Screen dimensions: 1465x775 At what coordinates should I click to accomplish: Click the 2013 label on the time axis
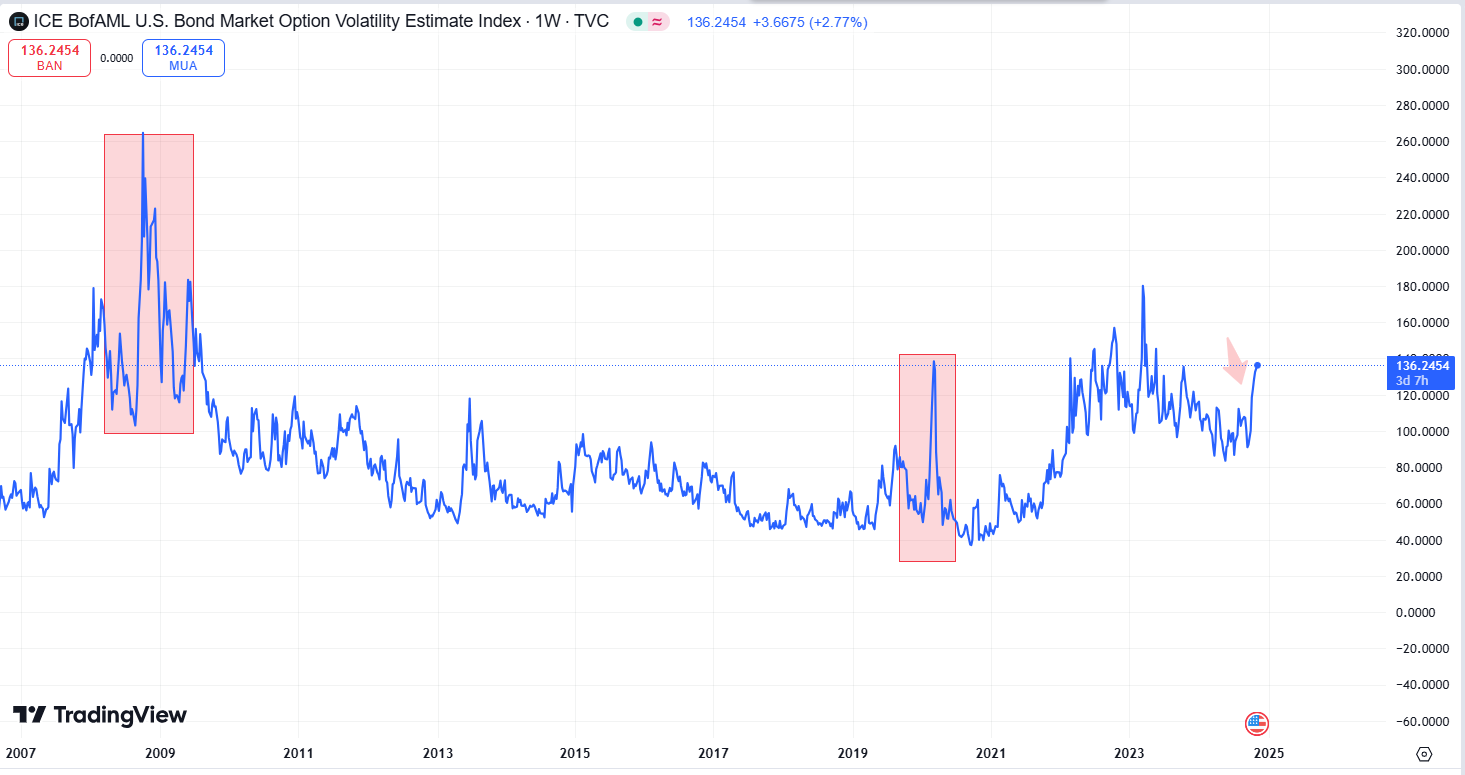pyautogui.click(x=437, y=753)
